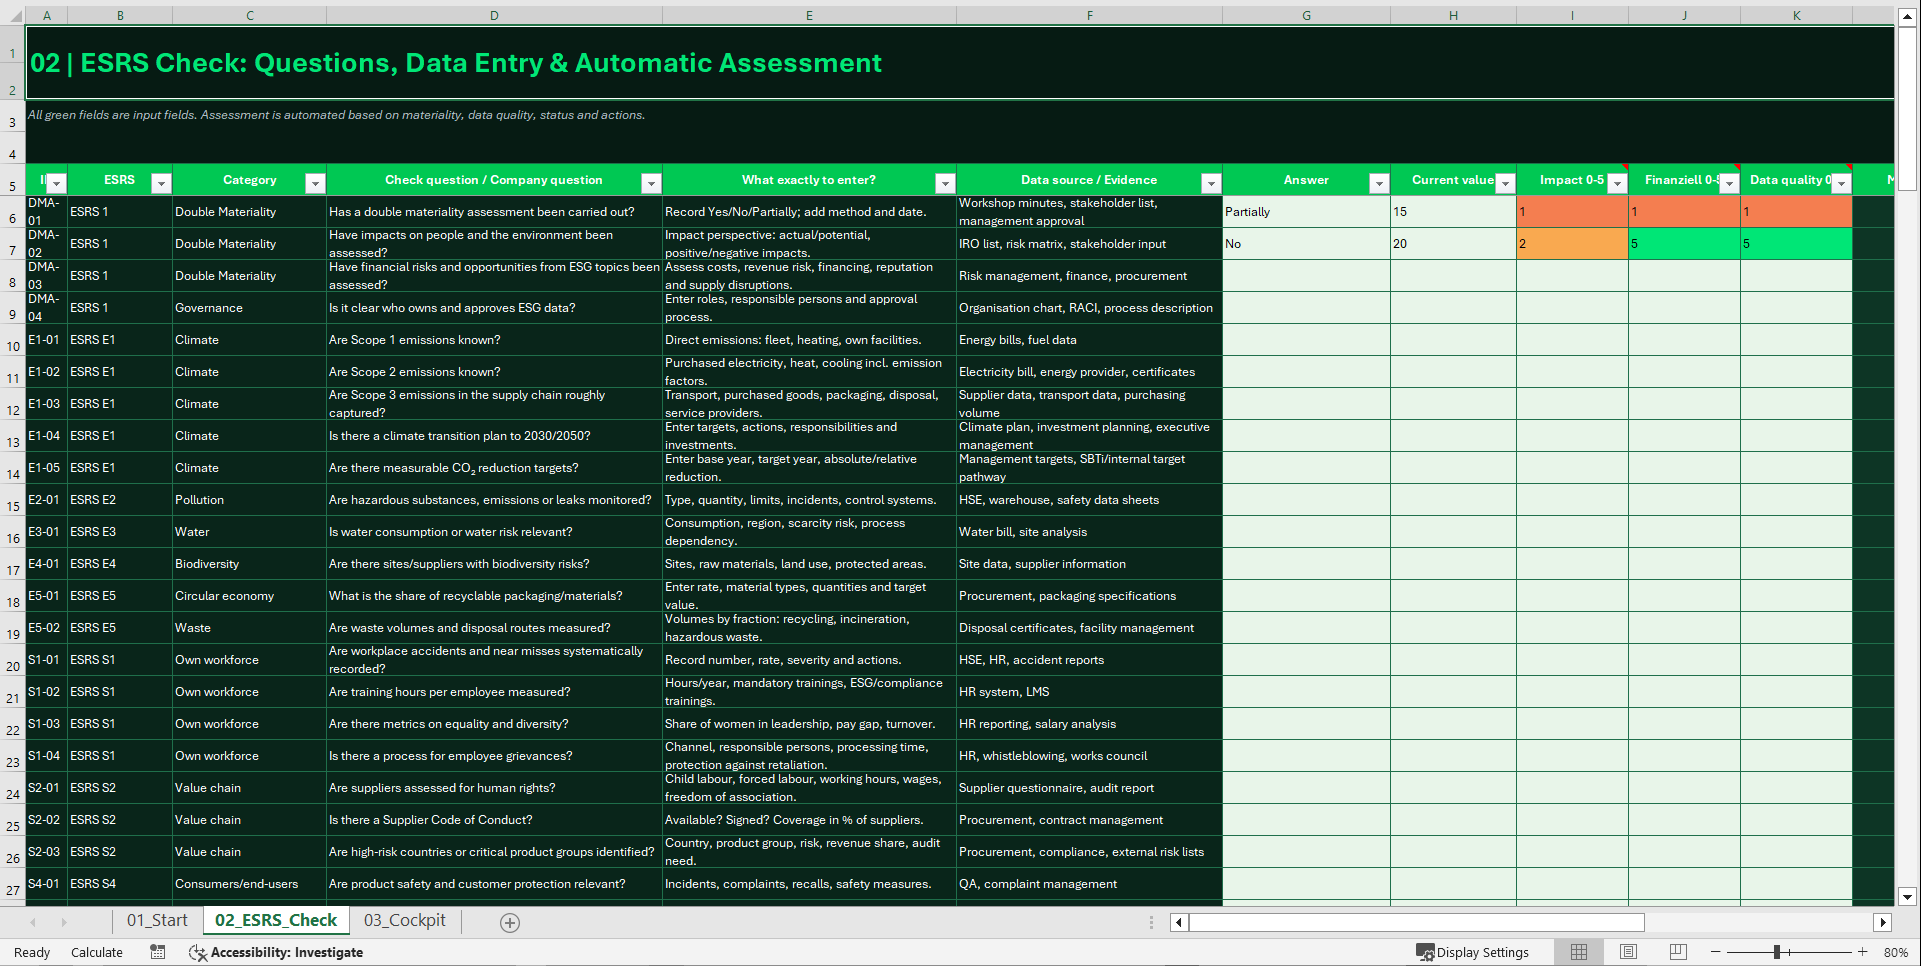Click Is there a Supplier Code of Conduct?
The width and height of the screenshot is (1921, 966).
[494, 820]
